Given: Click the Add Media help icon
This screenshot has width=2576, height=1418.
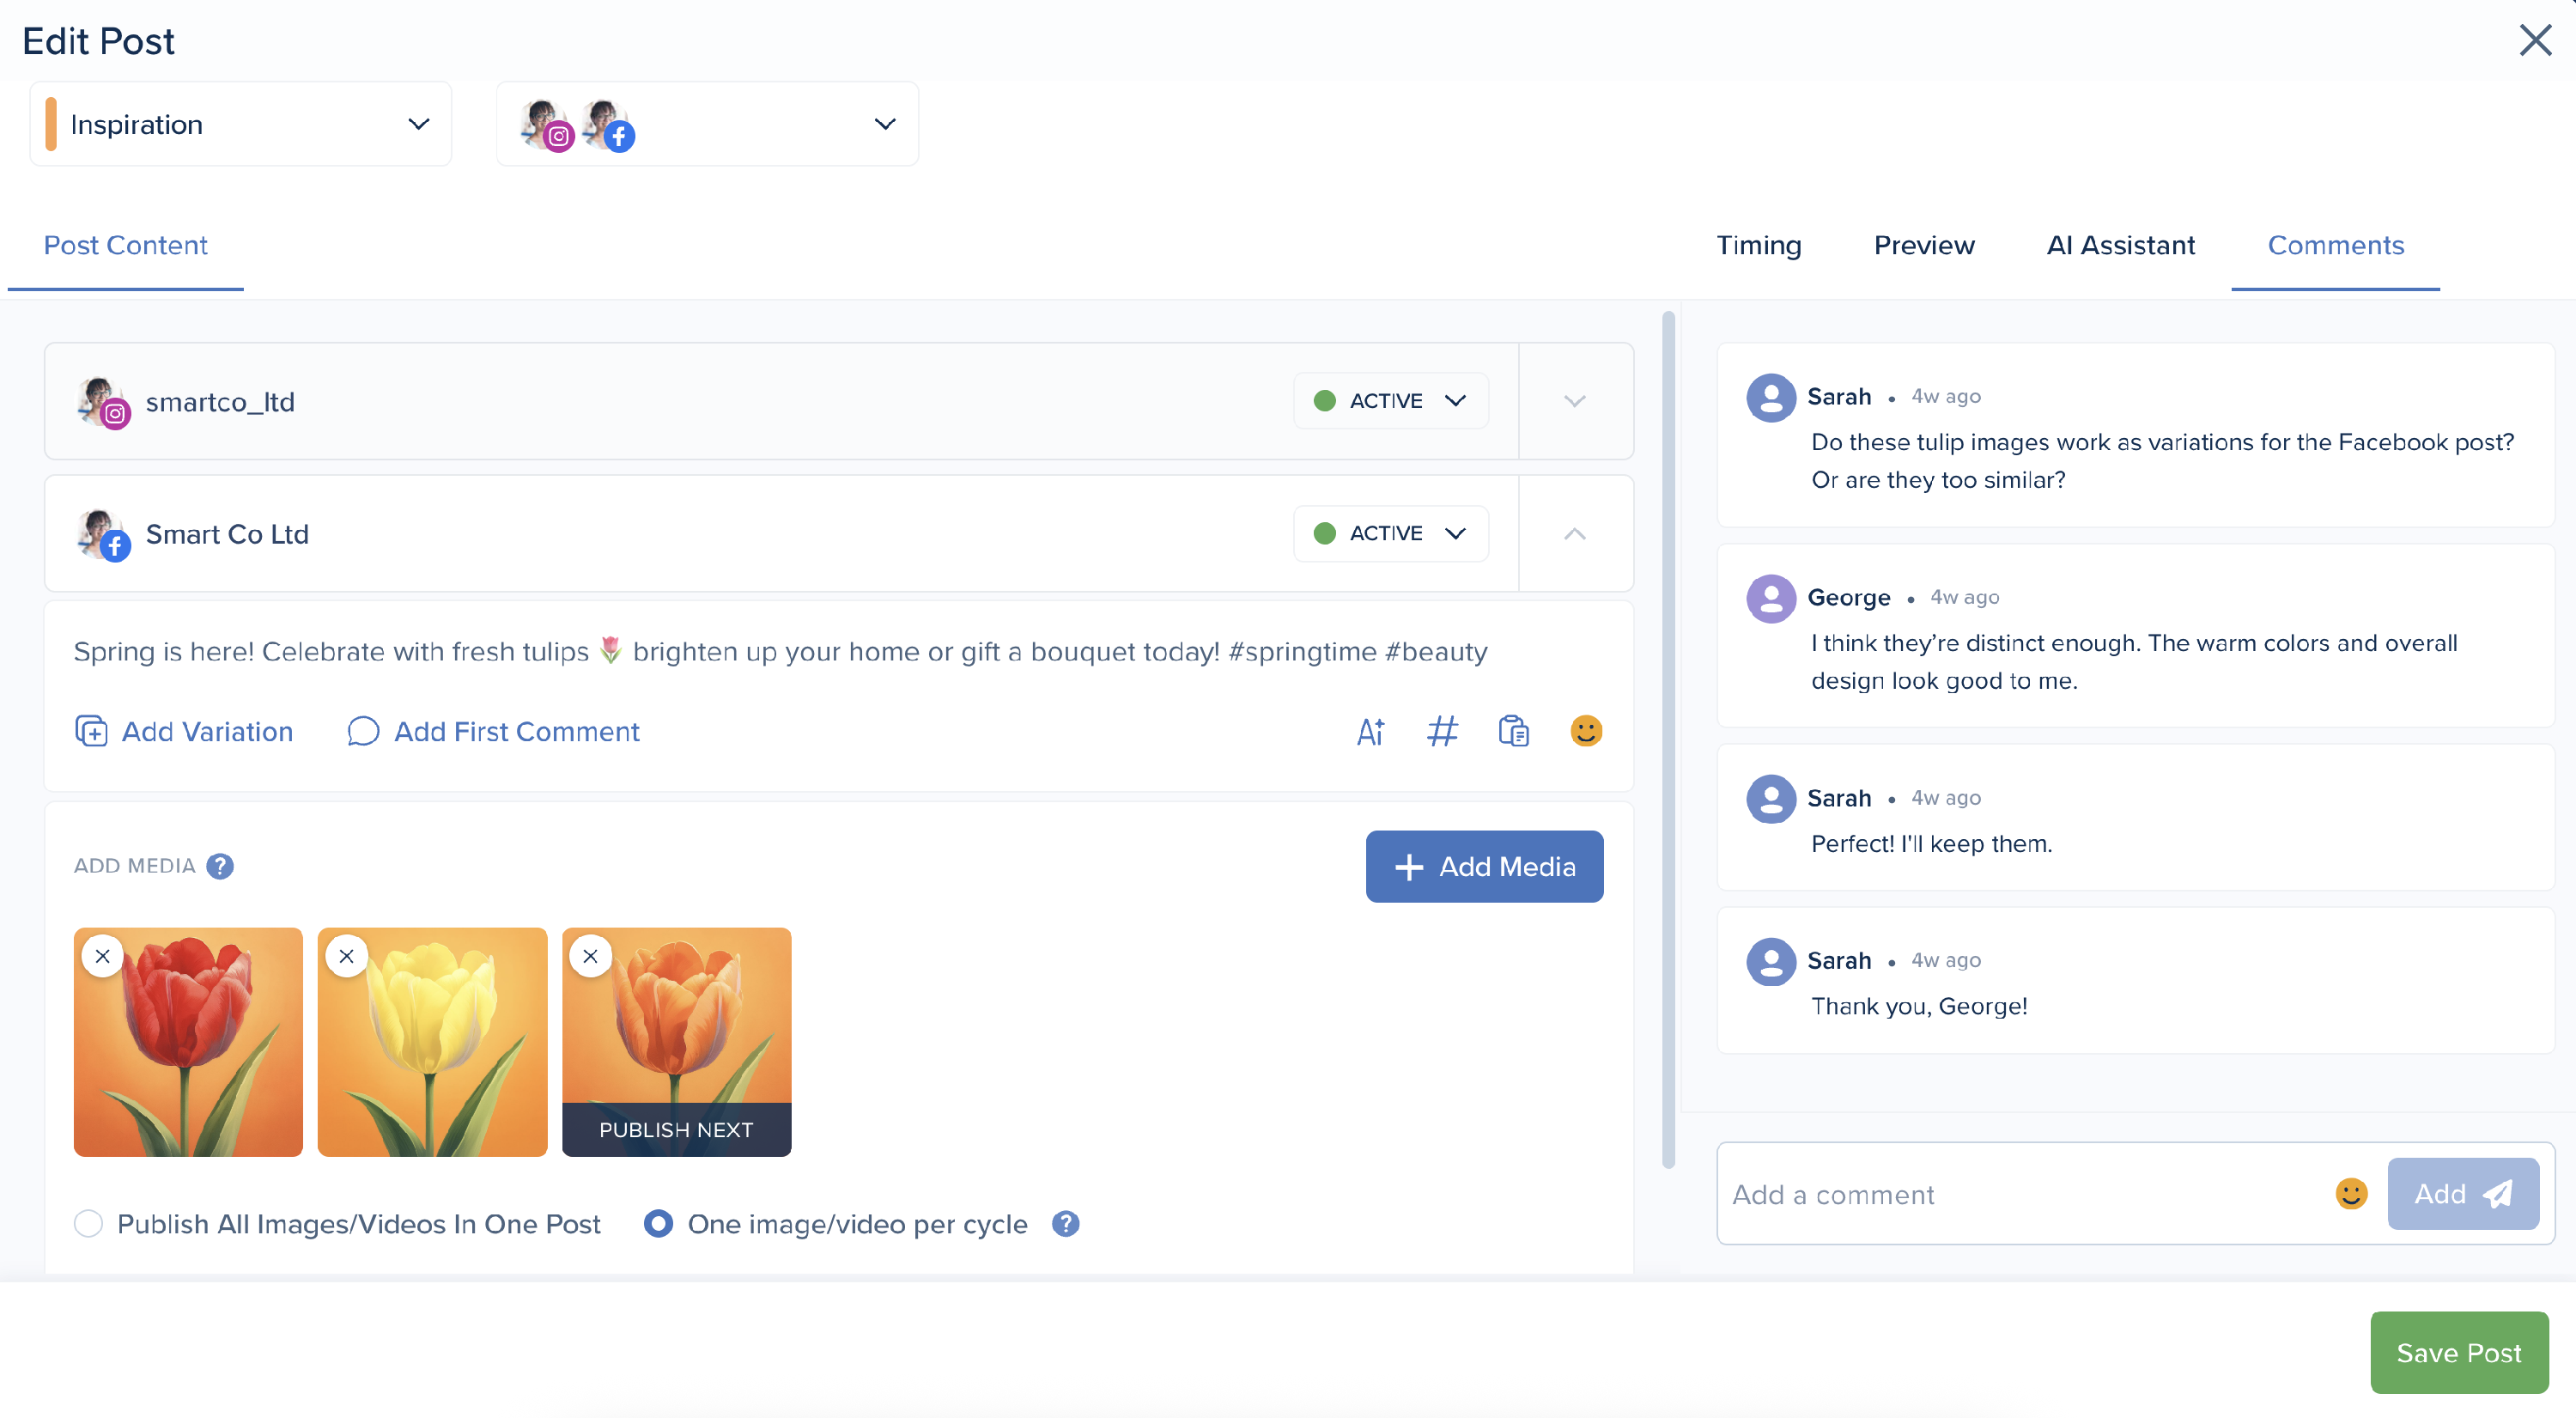Looking at the screenshot, I should (220, 866).
